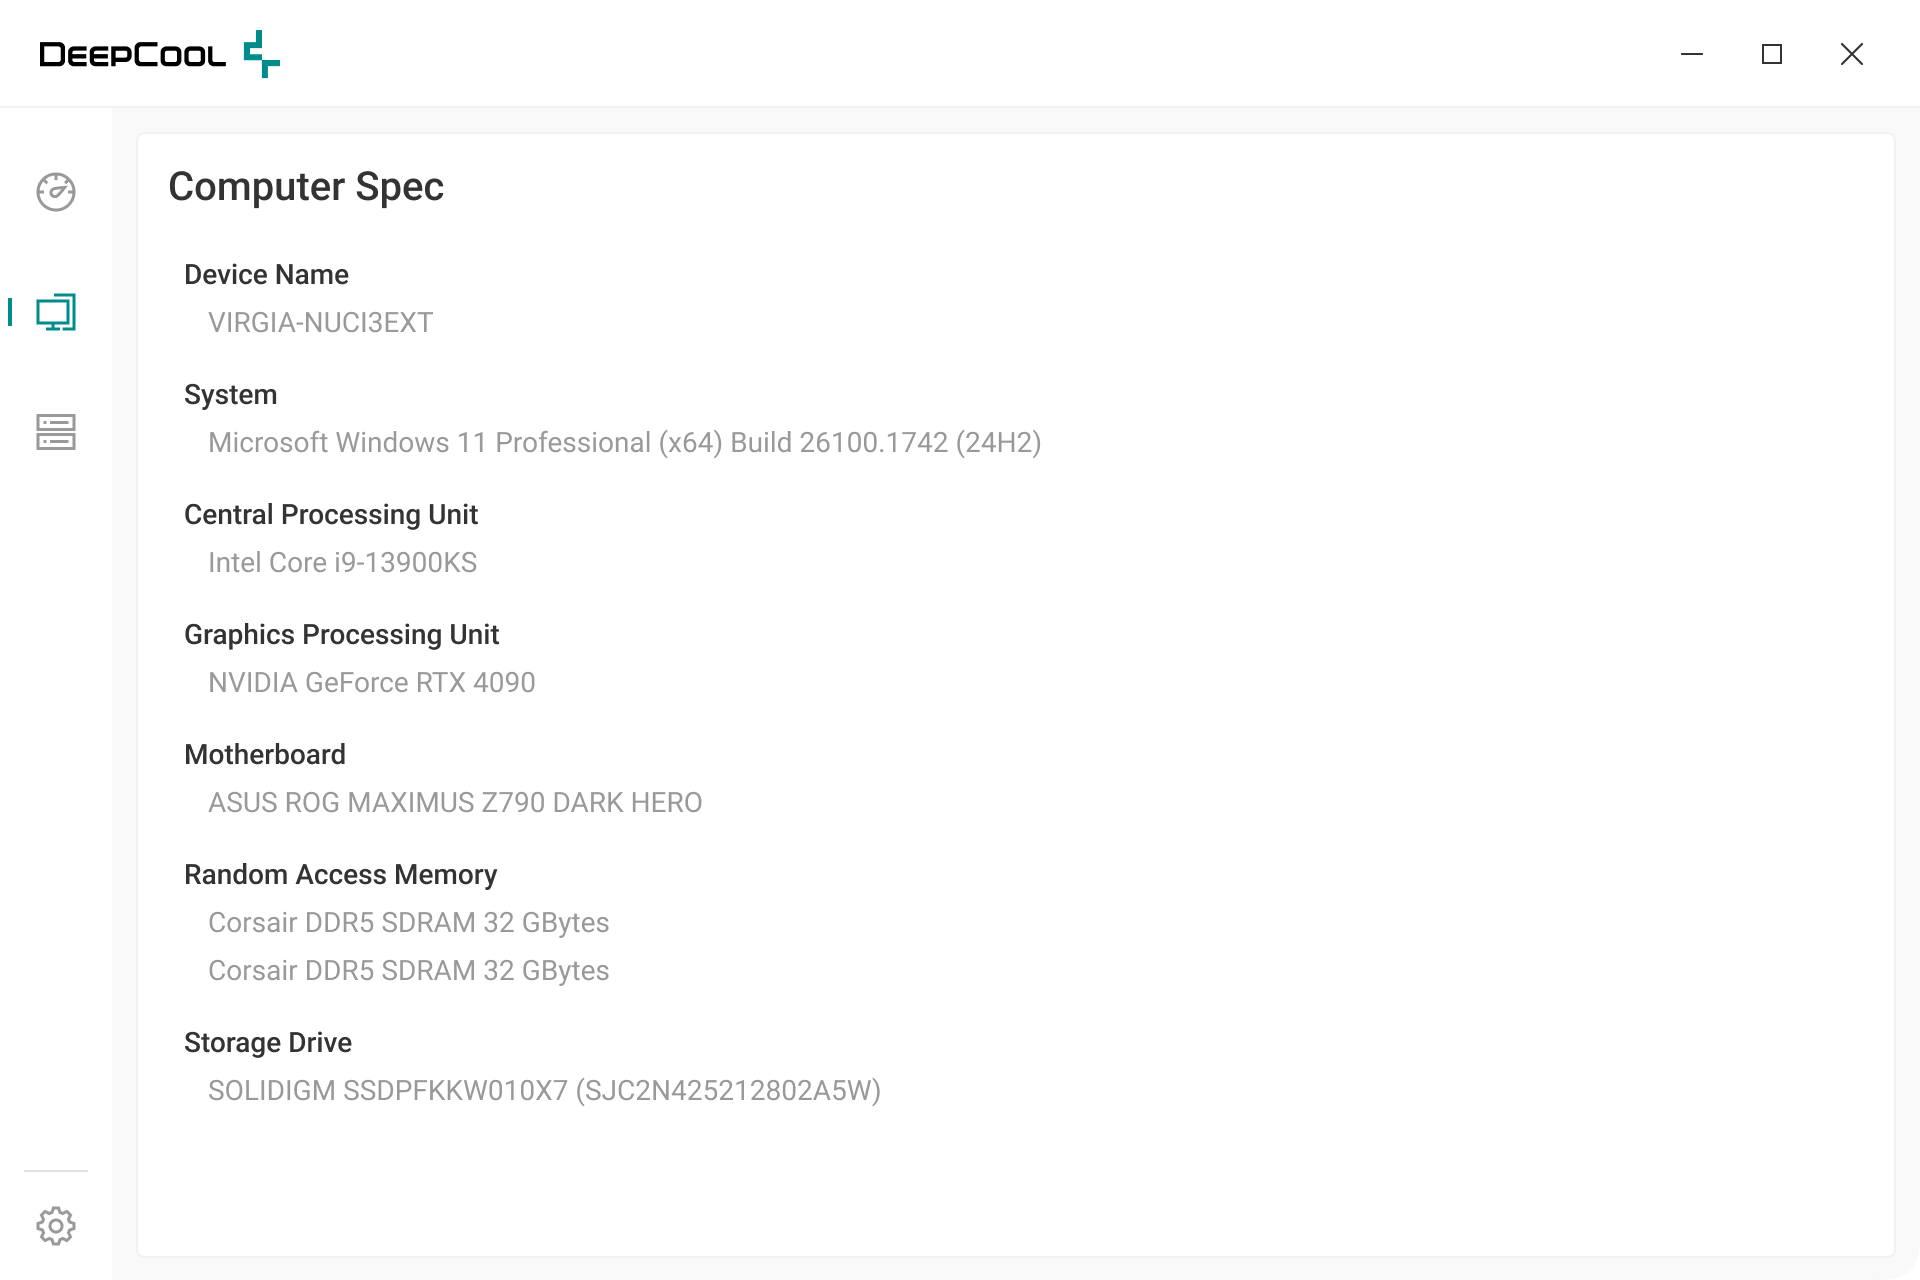Open settings via the gear icon

[56, 1225]
